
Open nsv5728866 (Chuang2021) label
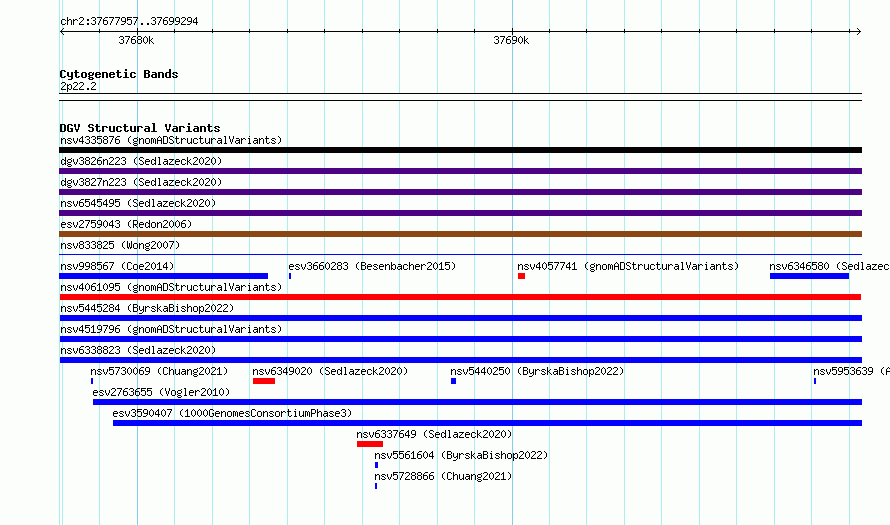click(443, 476)
